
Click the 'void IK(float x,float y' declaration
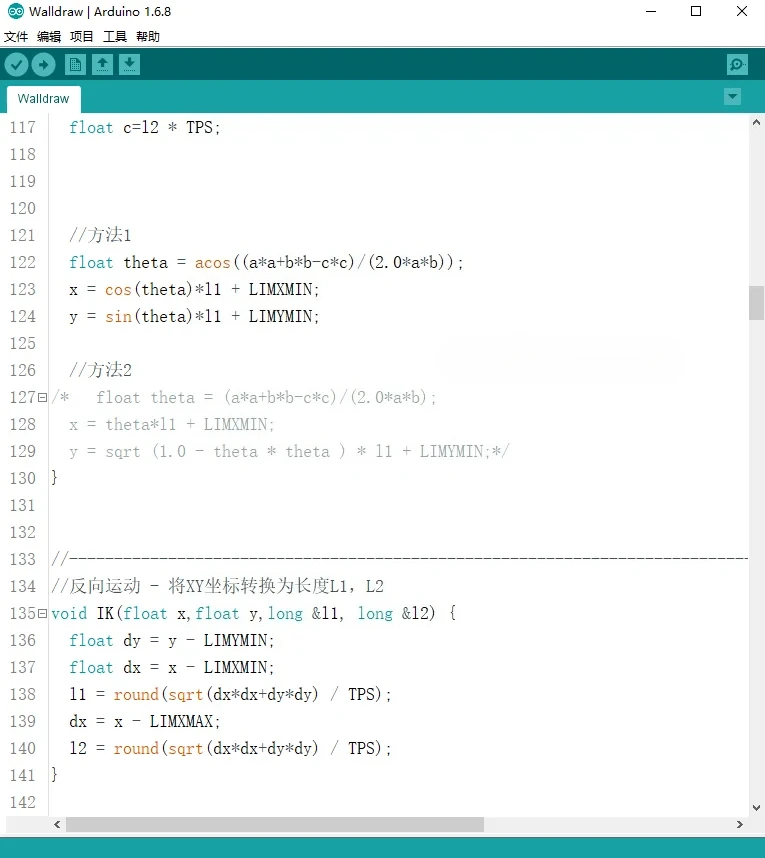click(x=253, y=613)
